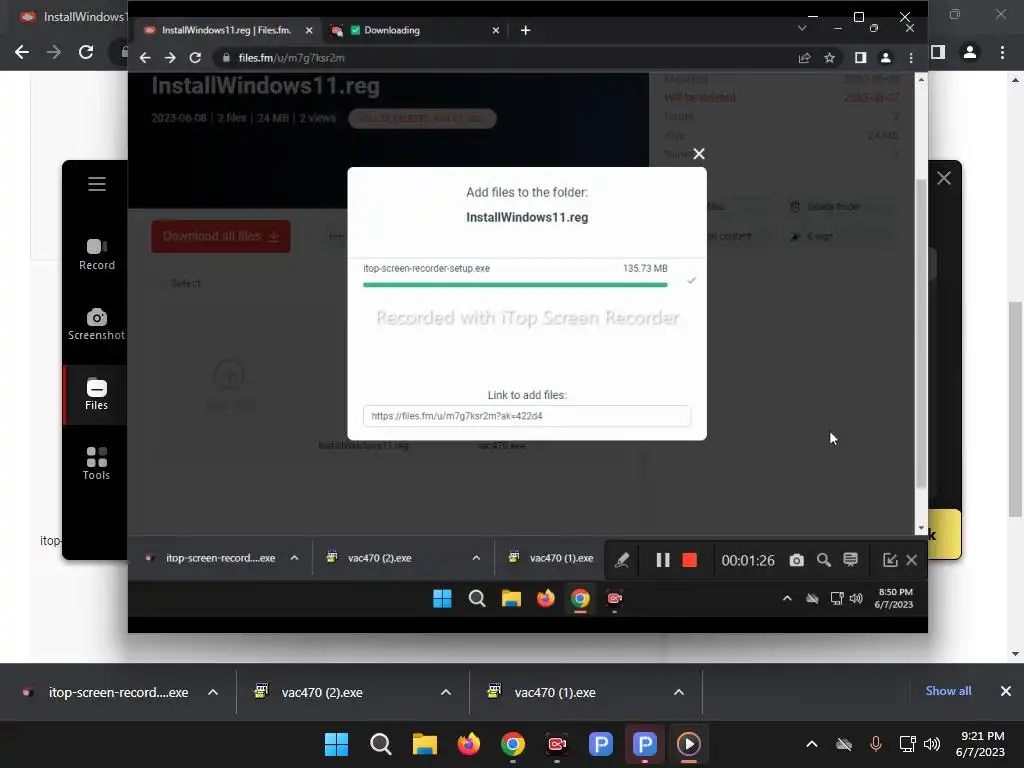Select the Files section in iTop sidebar
1024x768 pixels.
click(x=96, y=394)
